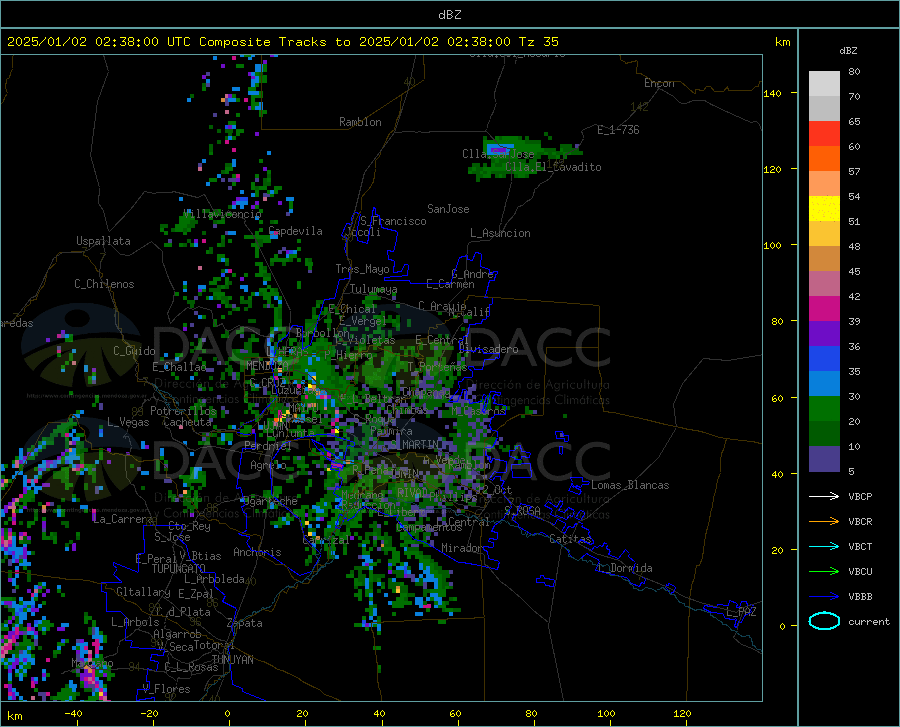Click the -40 tick on horizontal km axis
Screen dimensions: 900x727
73,713
